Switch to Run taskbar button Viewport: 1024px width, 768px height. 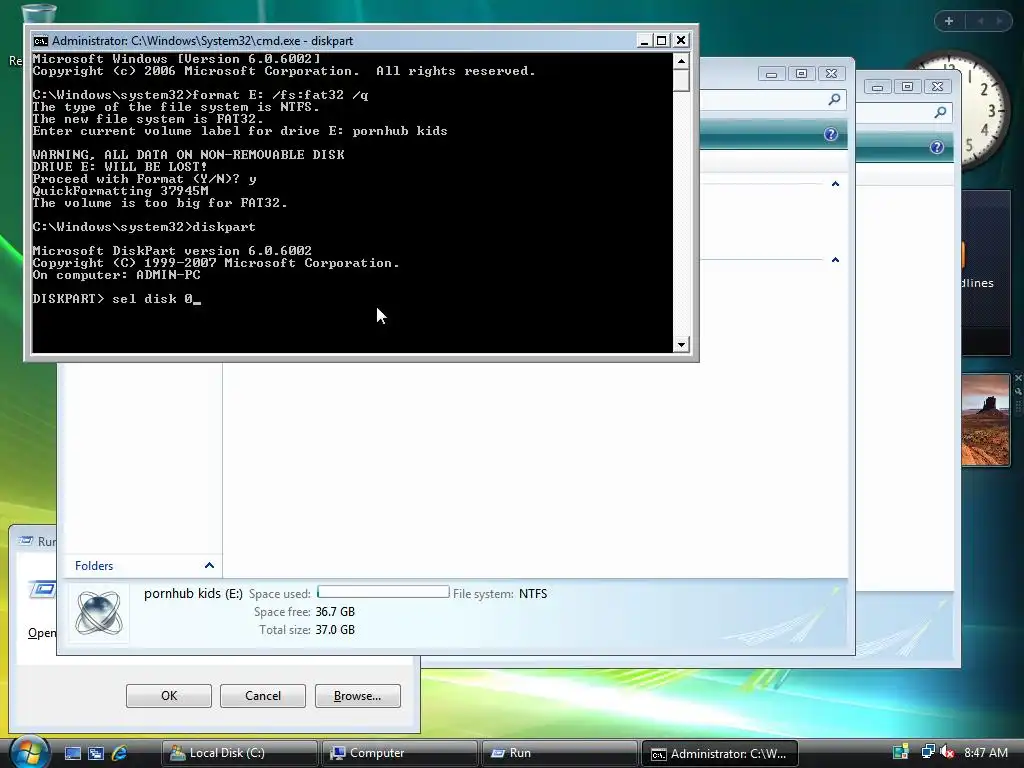point(560,753)
